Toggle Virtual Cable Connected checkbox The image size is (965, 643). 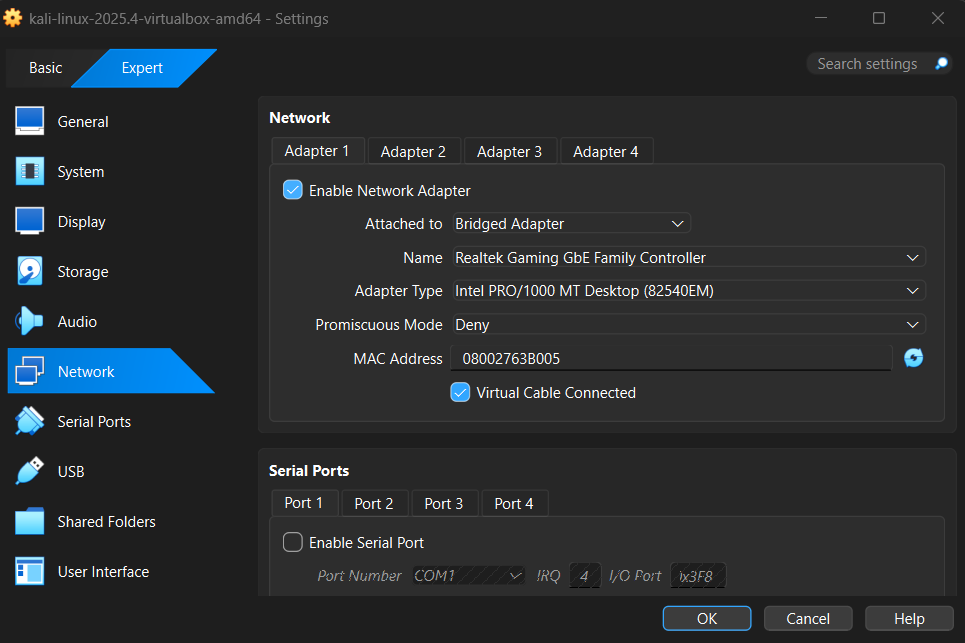pyautogui.click(x=460, y=392)
